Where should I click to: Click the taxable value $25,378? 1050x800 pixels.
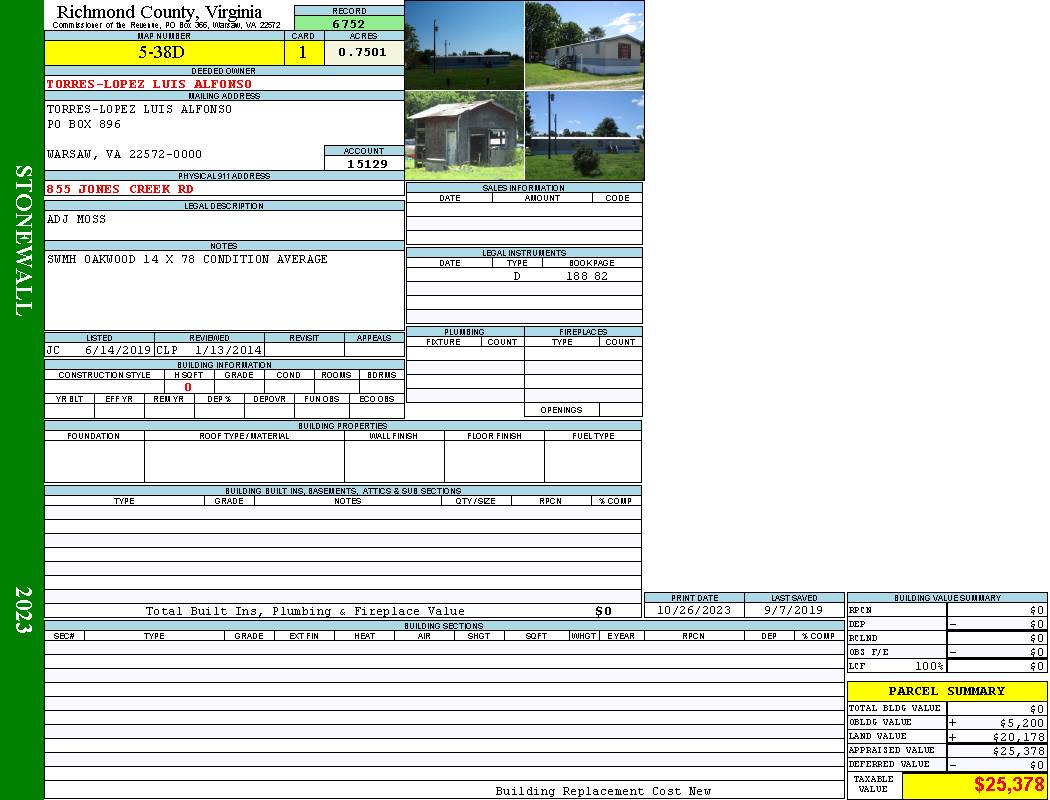click(1008, 784)
